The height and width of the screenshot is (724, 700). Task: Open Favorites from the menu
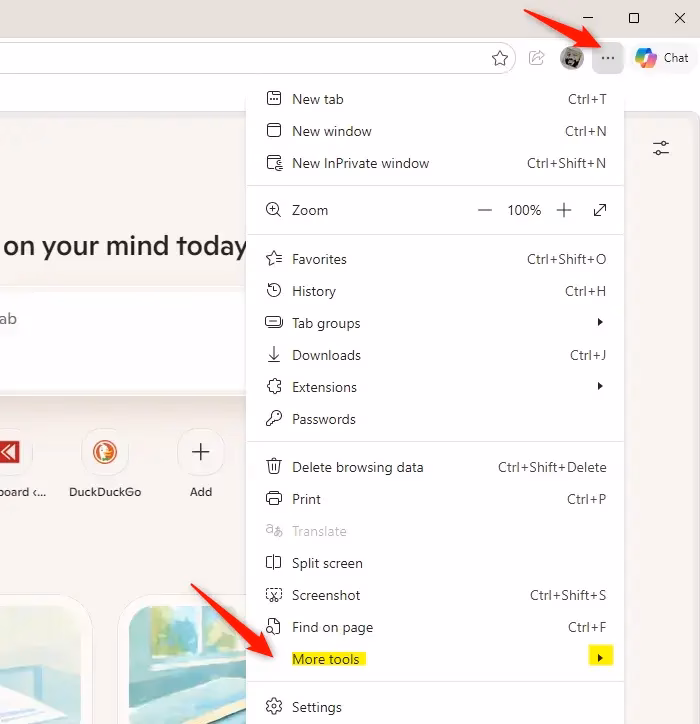coord(435,259)
